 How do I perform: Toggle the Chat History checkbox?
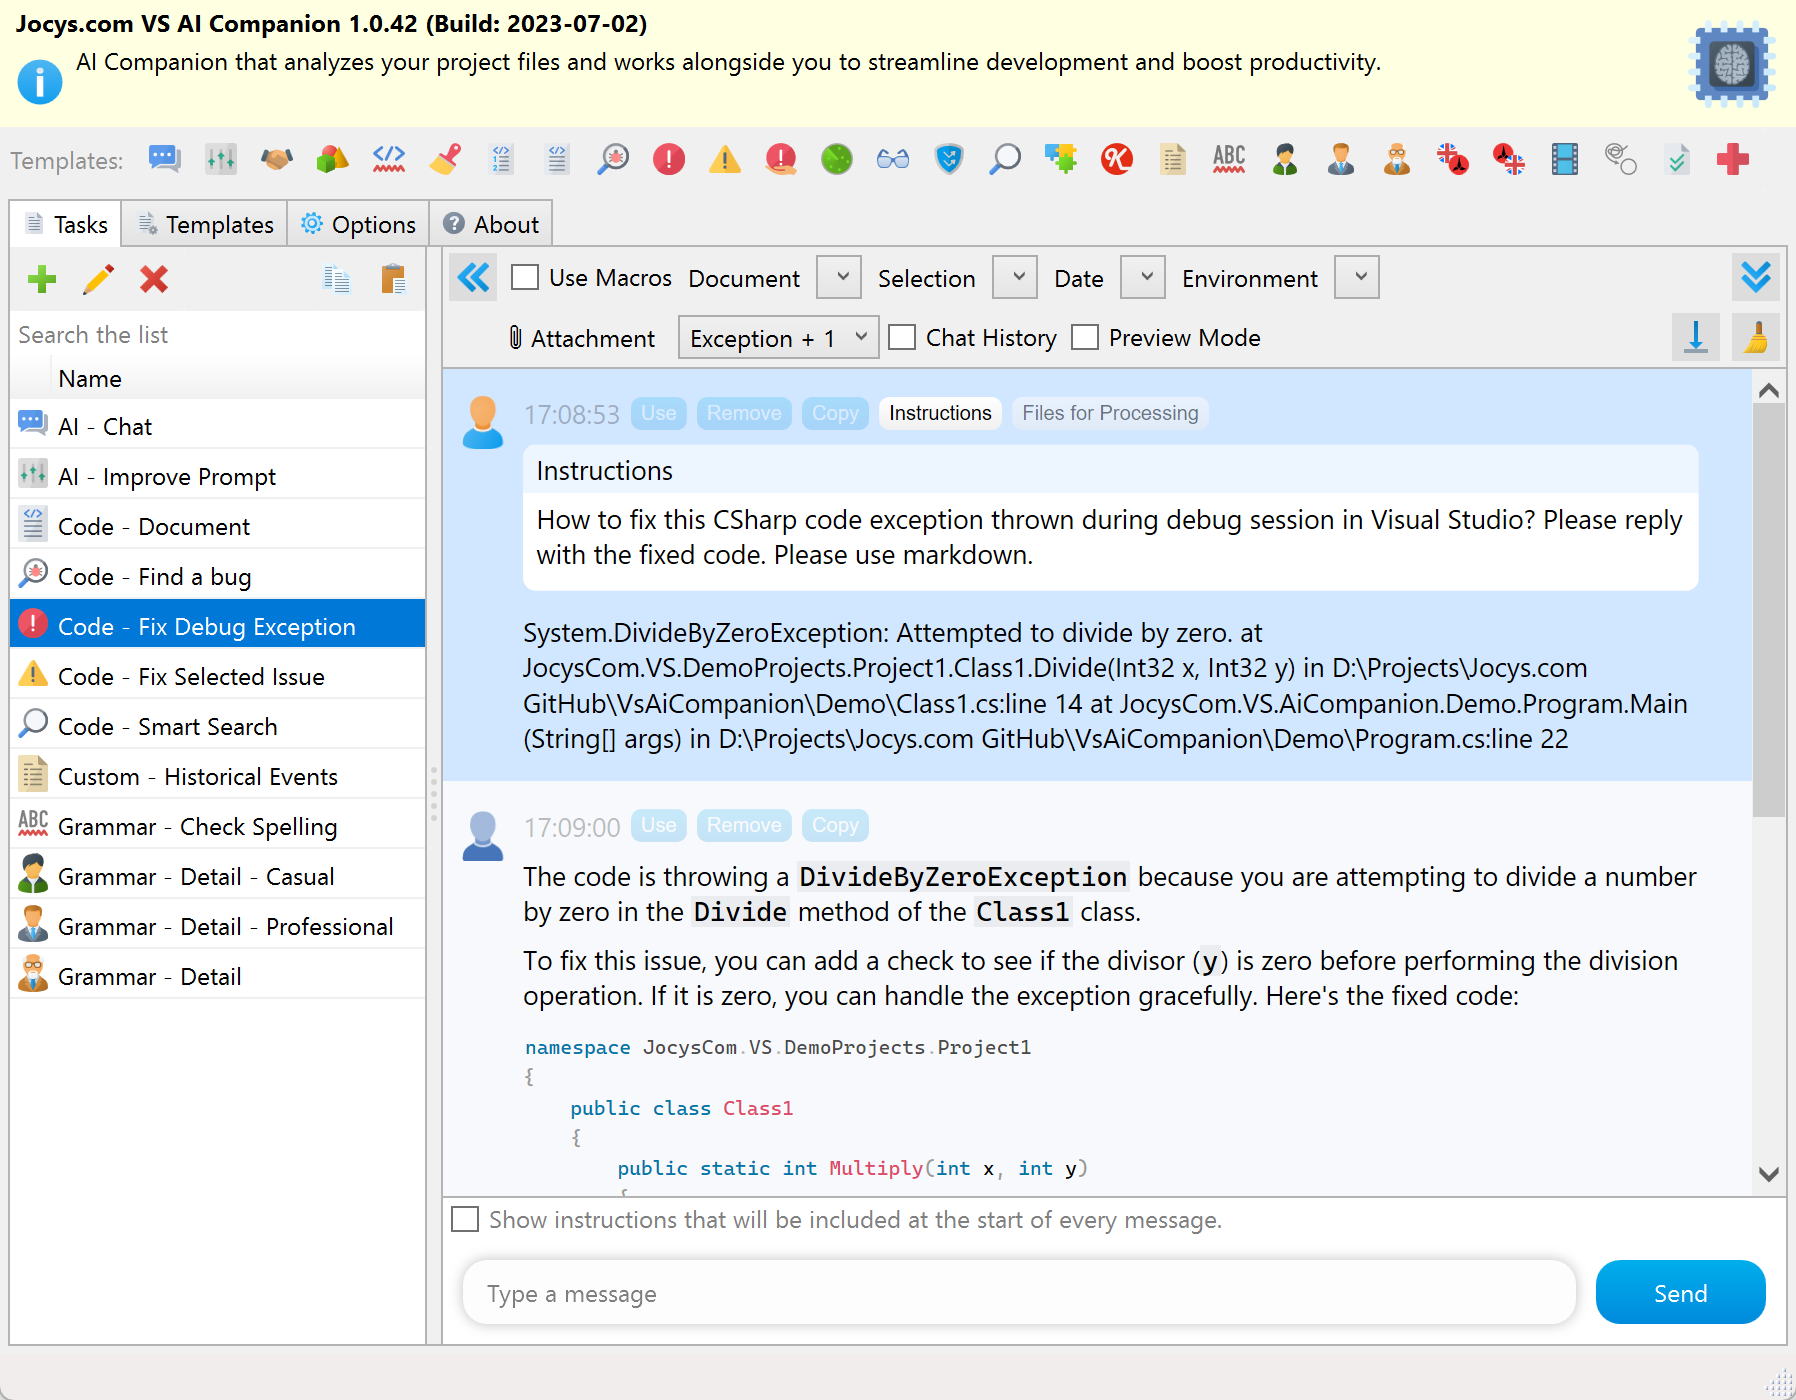click(902, 338)
